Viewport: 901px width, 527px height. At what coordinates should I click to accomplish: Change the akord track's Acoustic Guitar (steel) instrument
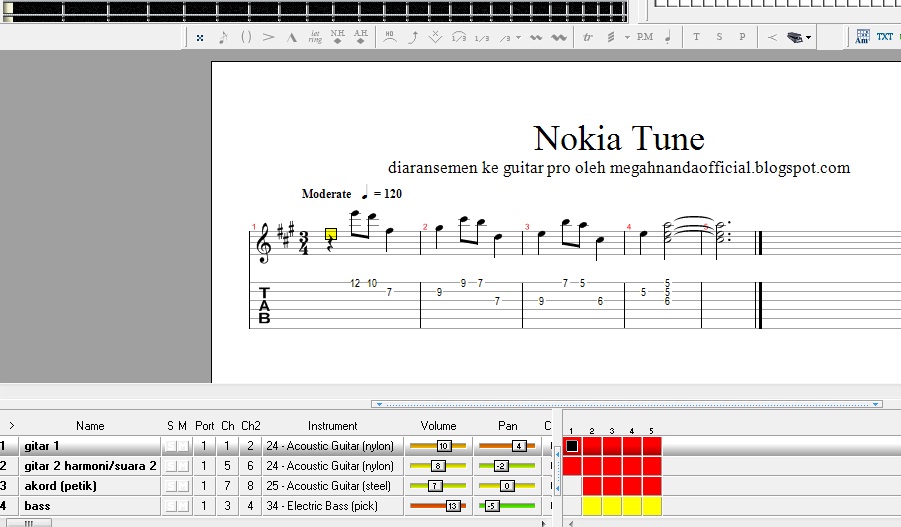coord(332,486)
